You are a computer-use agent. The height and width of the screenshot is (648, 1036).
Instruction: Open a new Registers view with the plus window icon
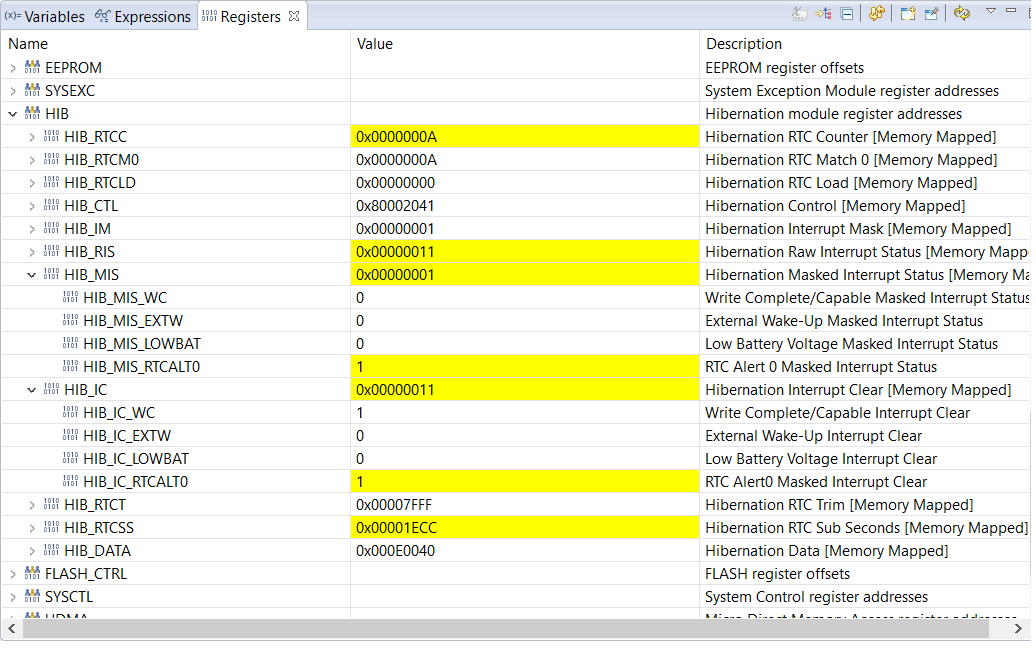pos(908,14)
